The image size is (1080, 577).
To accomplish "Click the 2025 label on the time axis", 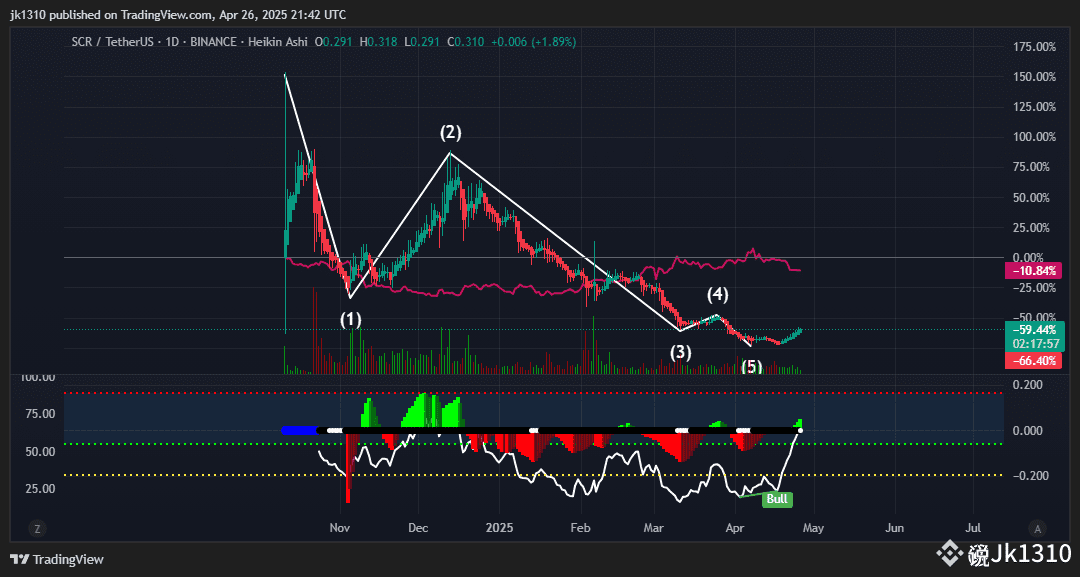I will (x=499, y=527).
